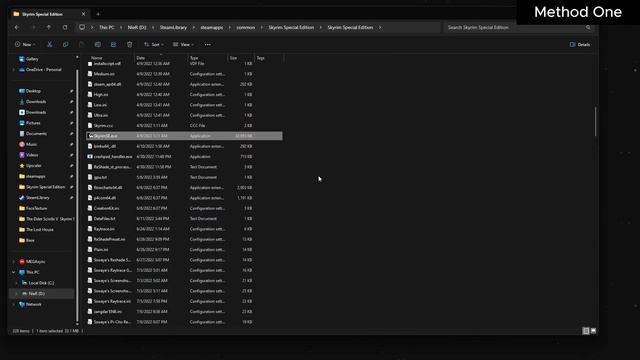Click the navigation pane vertical scrollbar
Screen dimensions: 640x360
pyautogui.click(x=77, y=195)
